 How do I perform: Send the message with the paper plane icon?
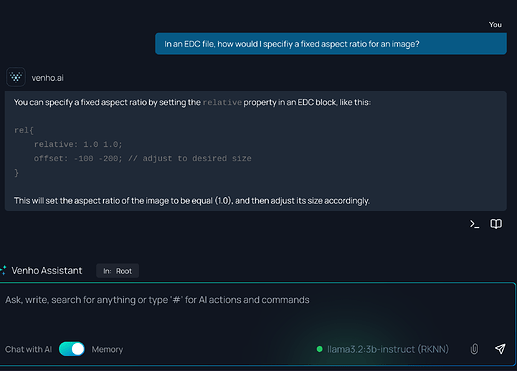click(x=500, y=349)
